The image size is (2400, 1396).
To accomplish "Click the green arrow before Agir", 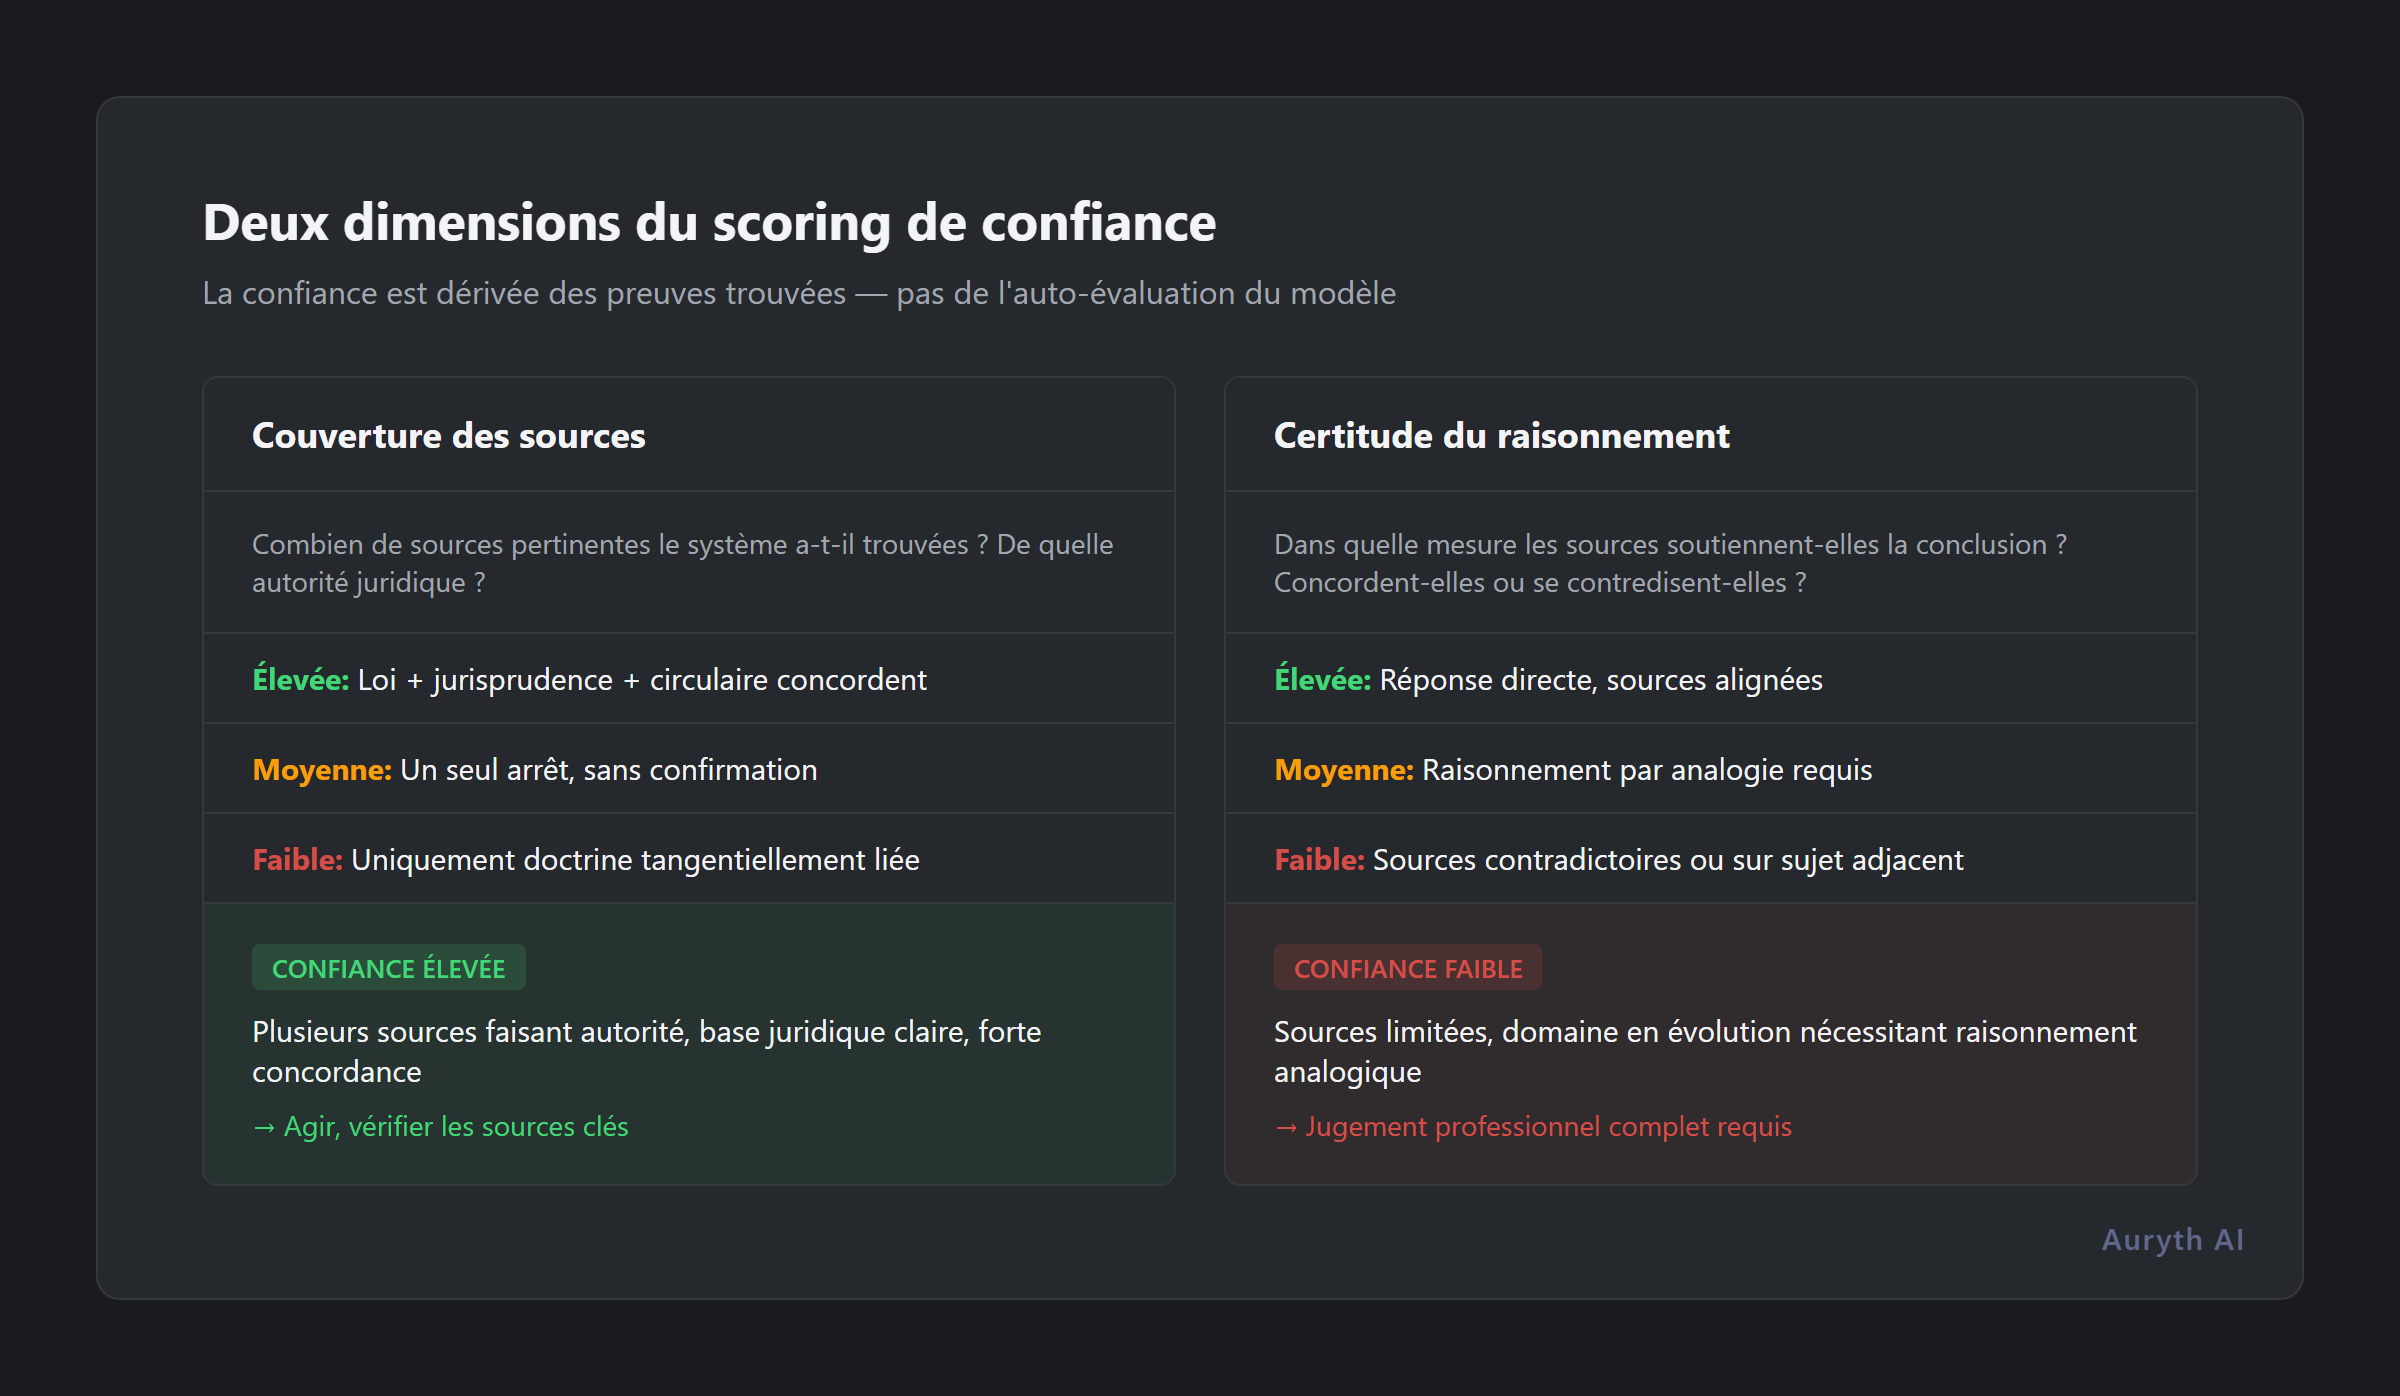I will point(265,1126).
